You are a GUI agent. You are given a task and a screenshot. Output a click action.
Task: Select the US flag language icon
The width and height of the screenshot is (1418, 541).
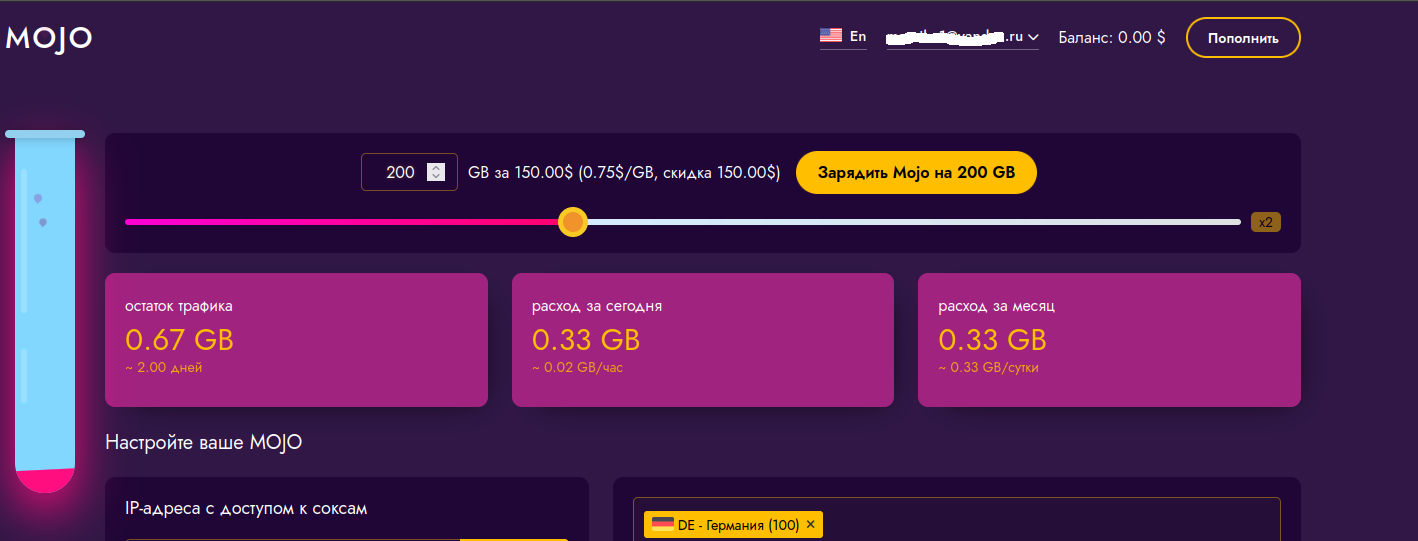[831, 35]
